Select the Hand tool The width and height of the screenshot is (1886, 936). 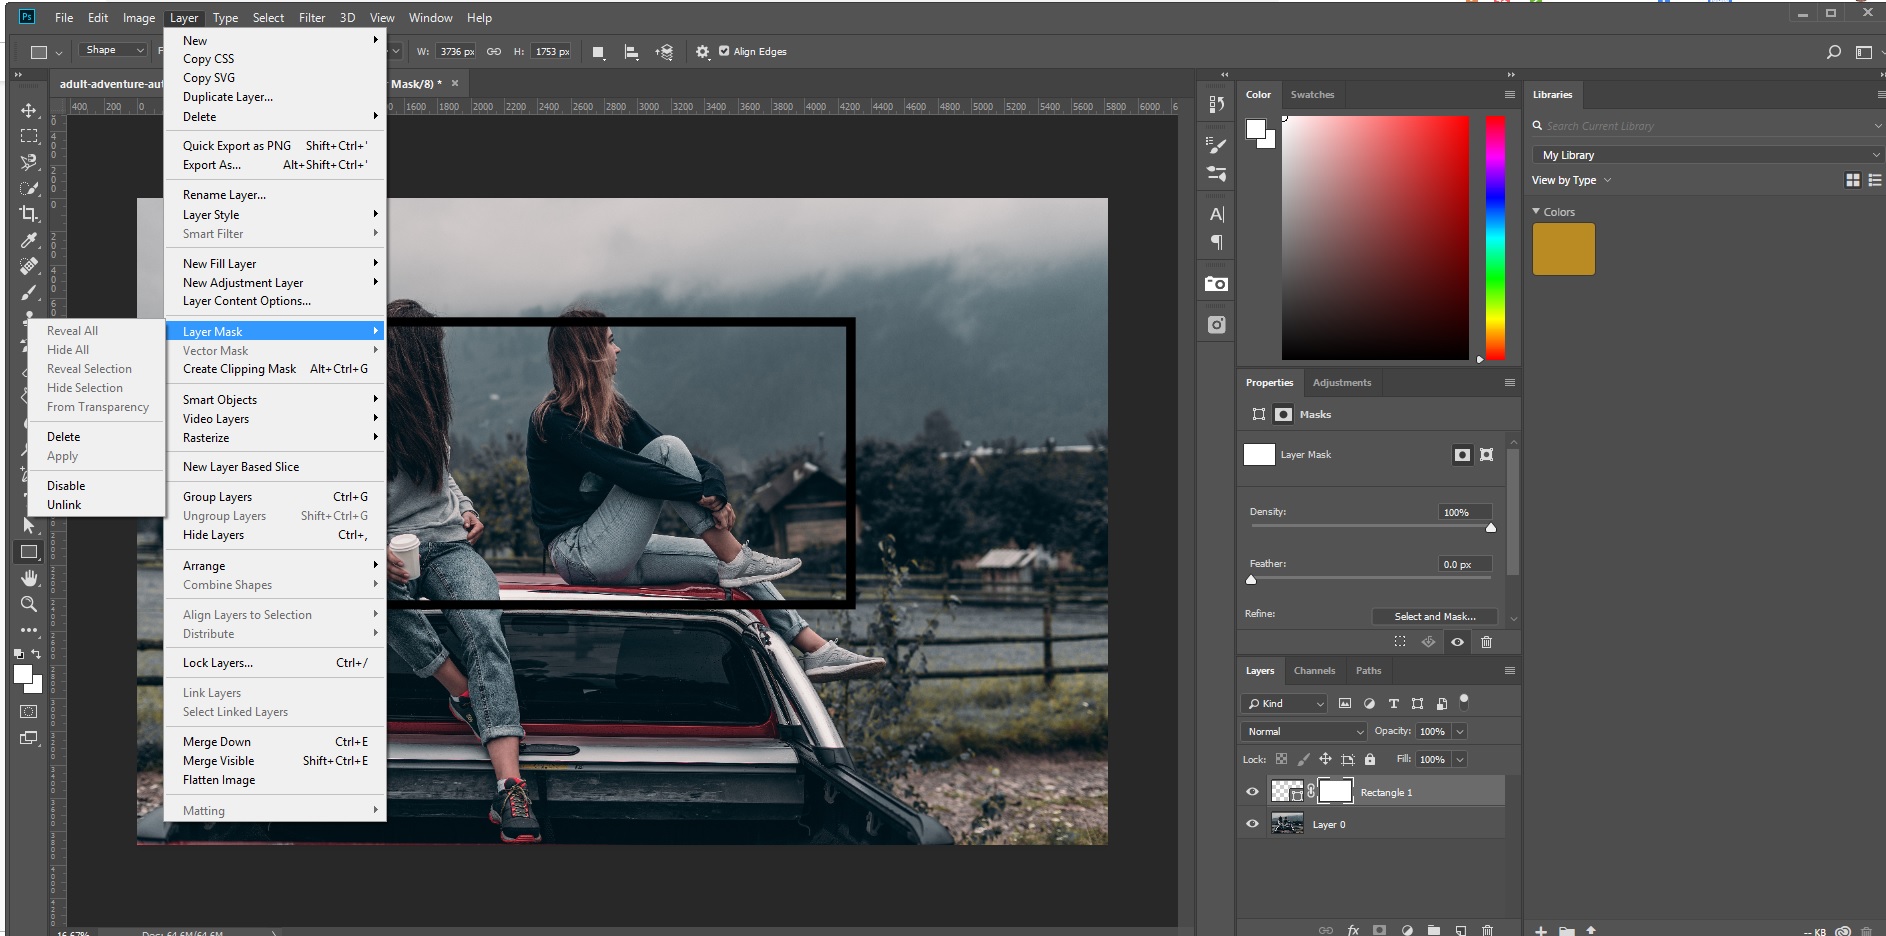tap(29, 578)
